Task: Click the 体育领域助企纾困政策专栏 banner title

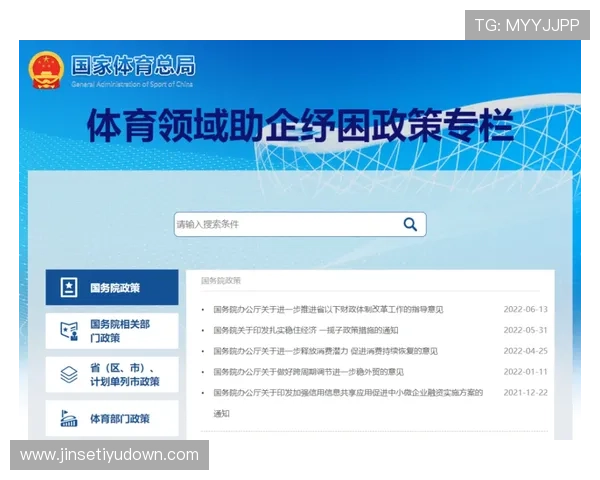Action: point(300,125)
